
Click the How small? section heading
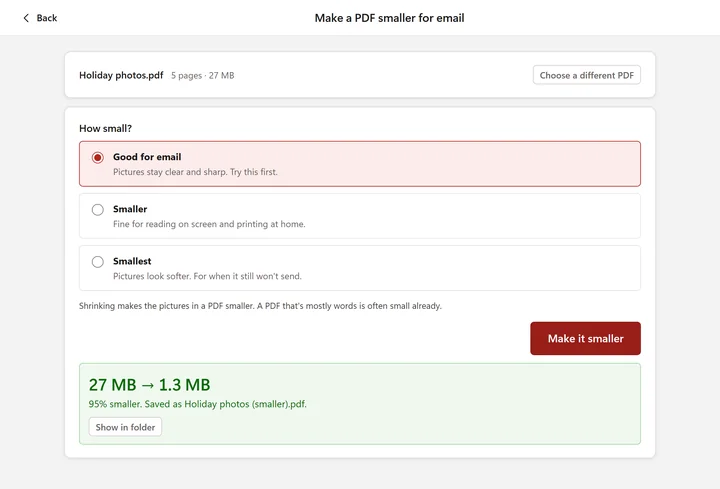tap(105, 129)
